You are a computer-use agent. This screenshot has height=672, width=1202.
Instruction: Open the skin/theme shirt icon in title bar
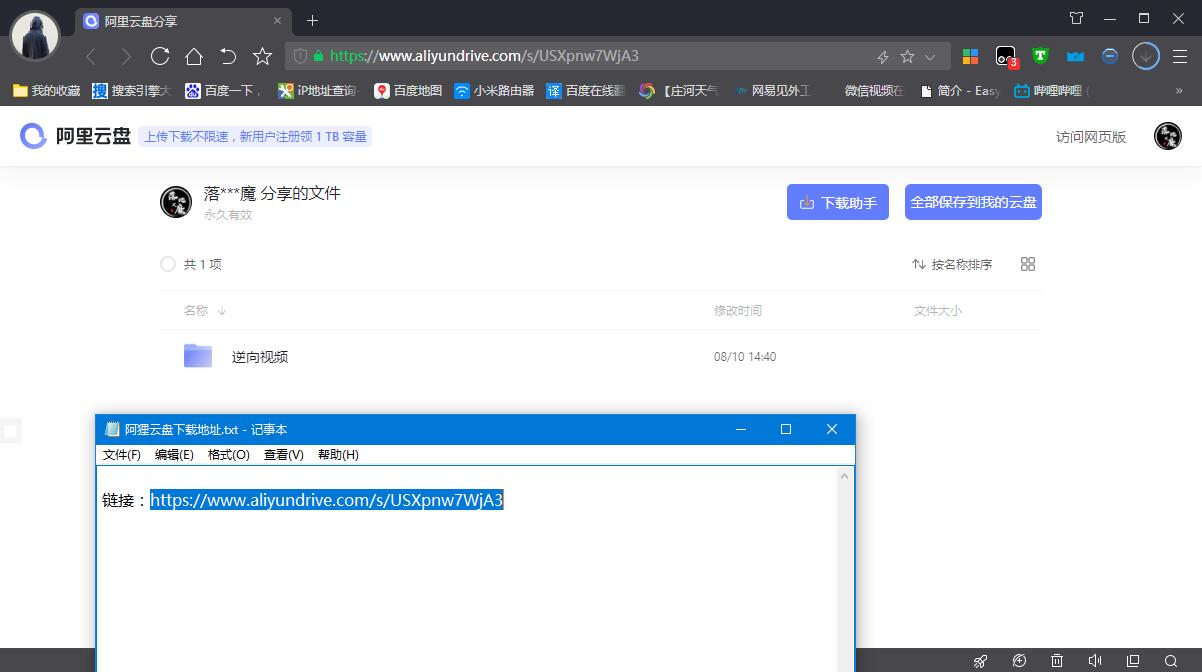pos(1077,18)
